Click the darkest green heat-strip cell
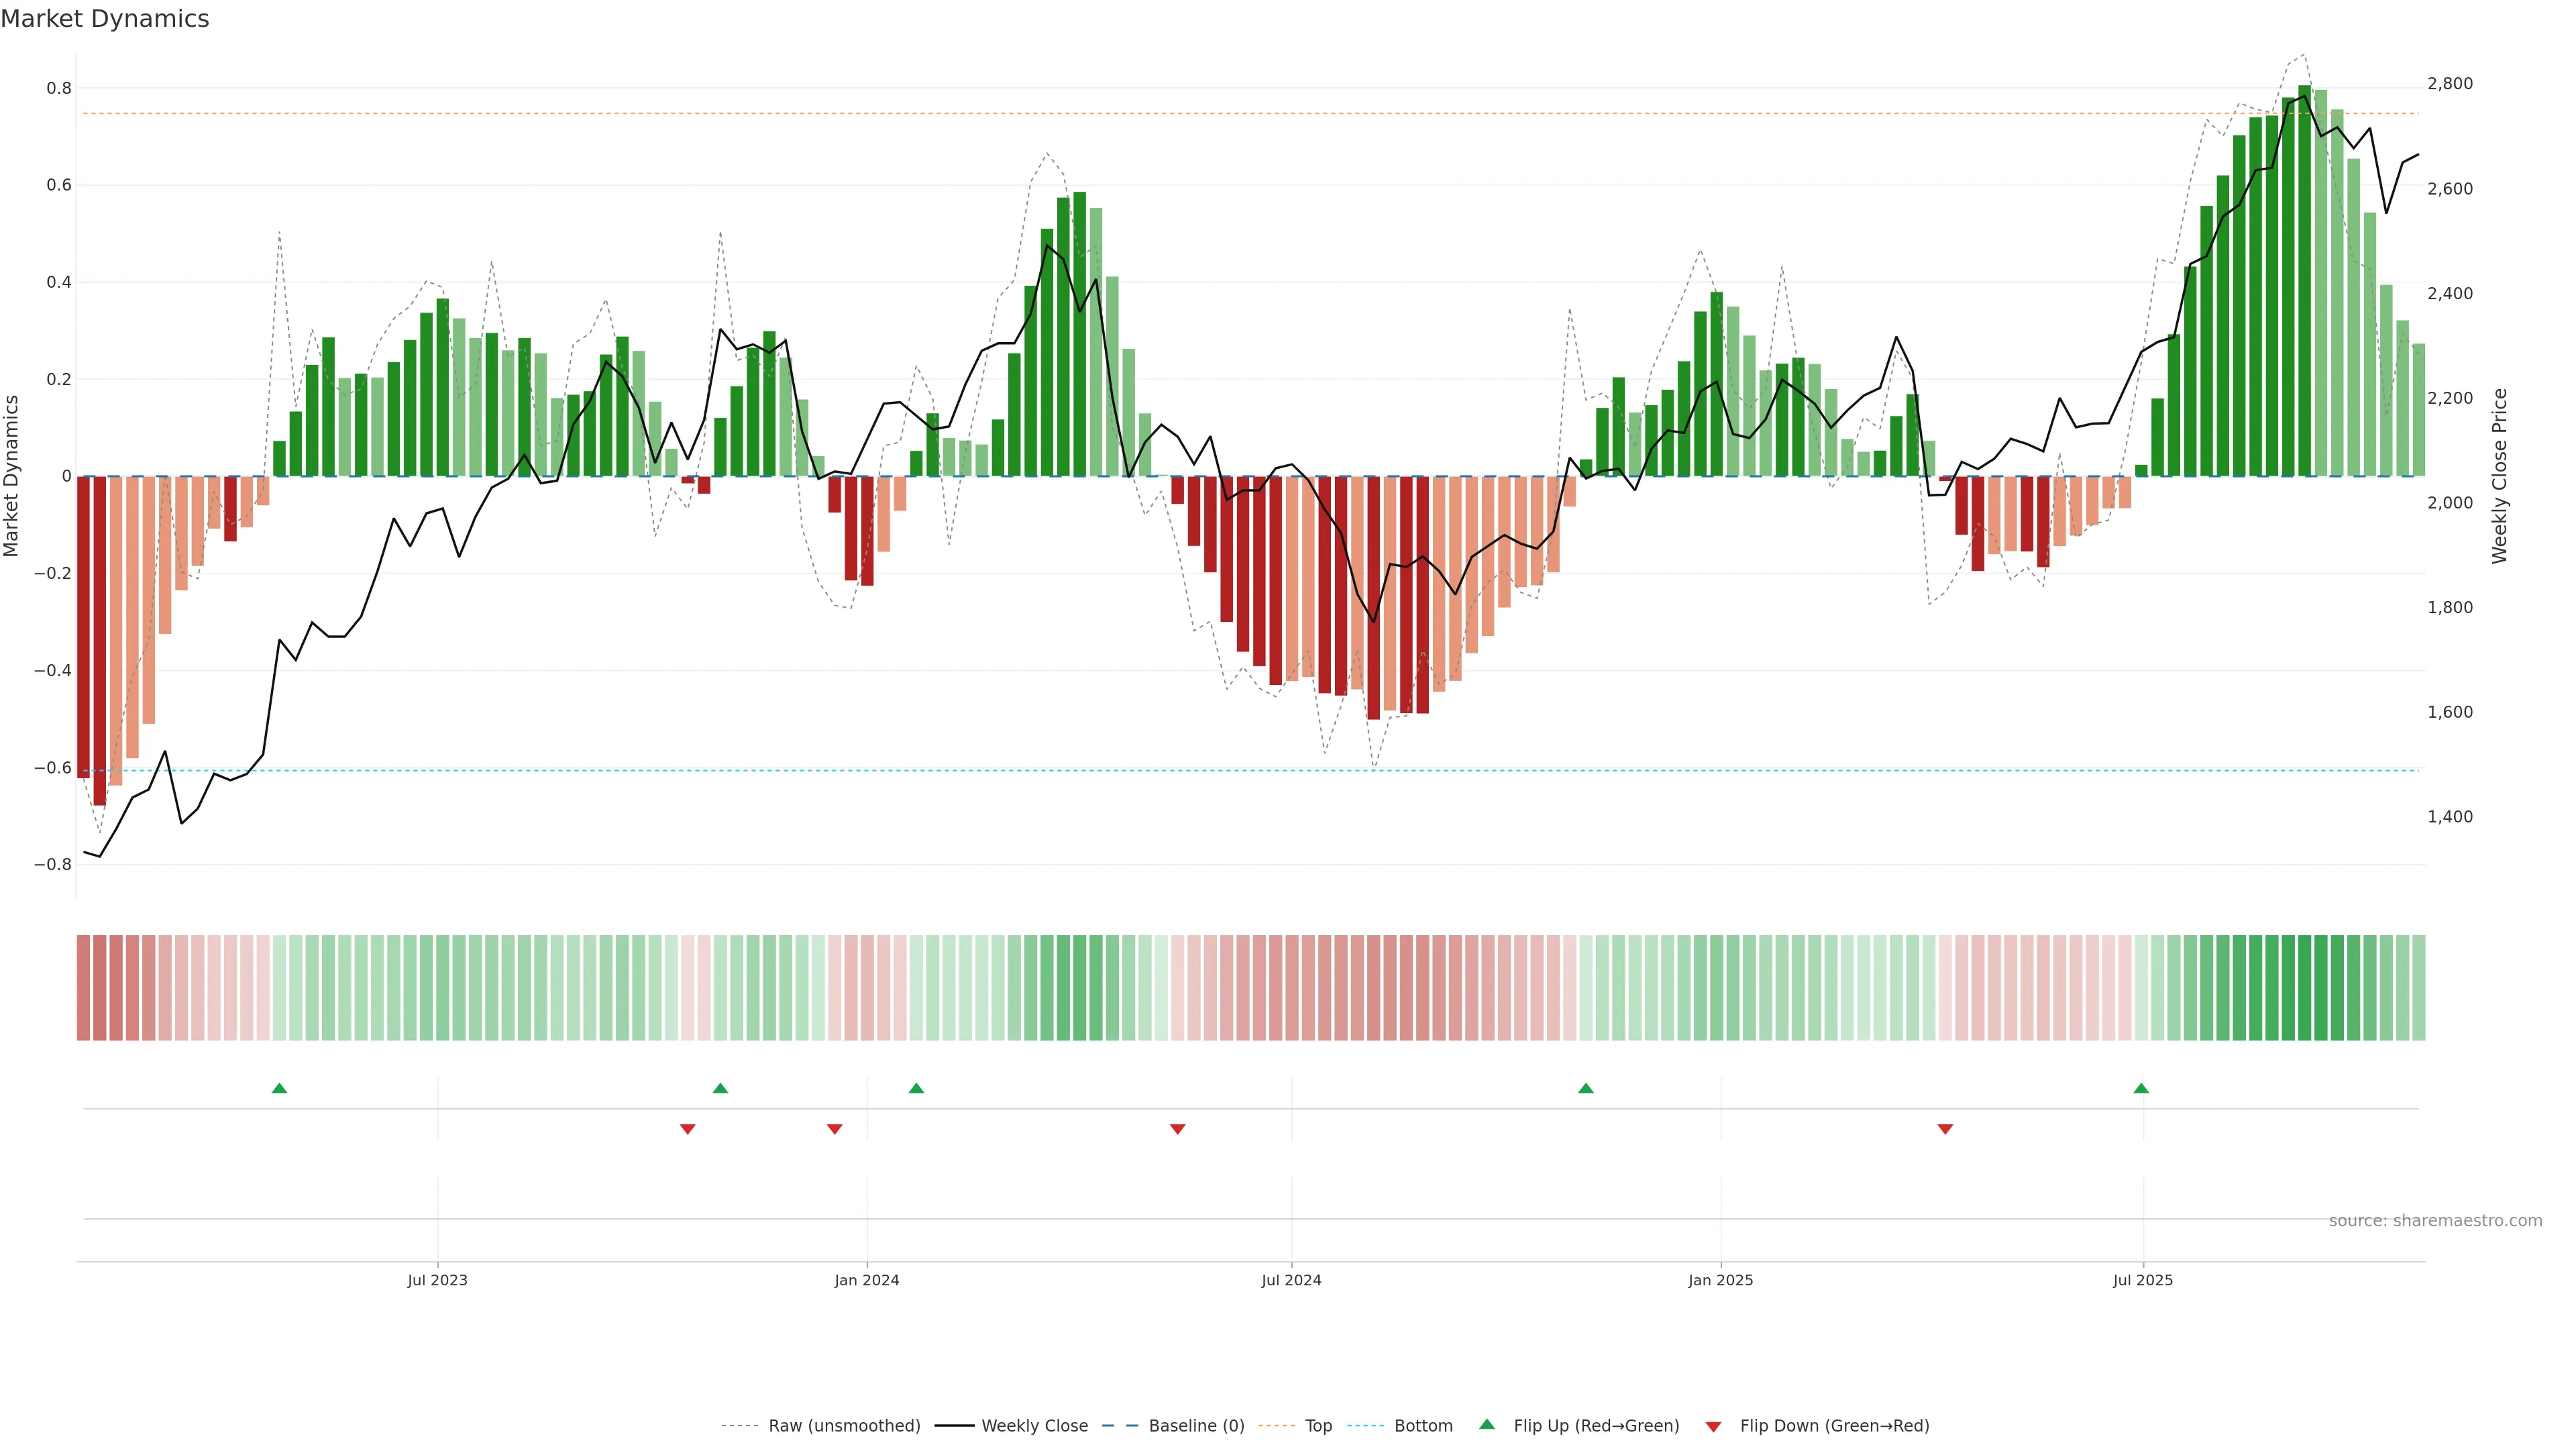Screen dimensions: 2576x1449 2304,987
